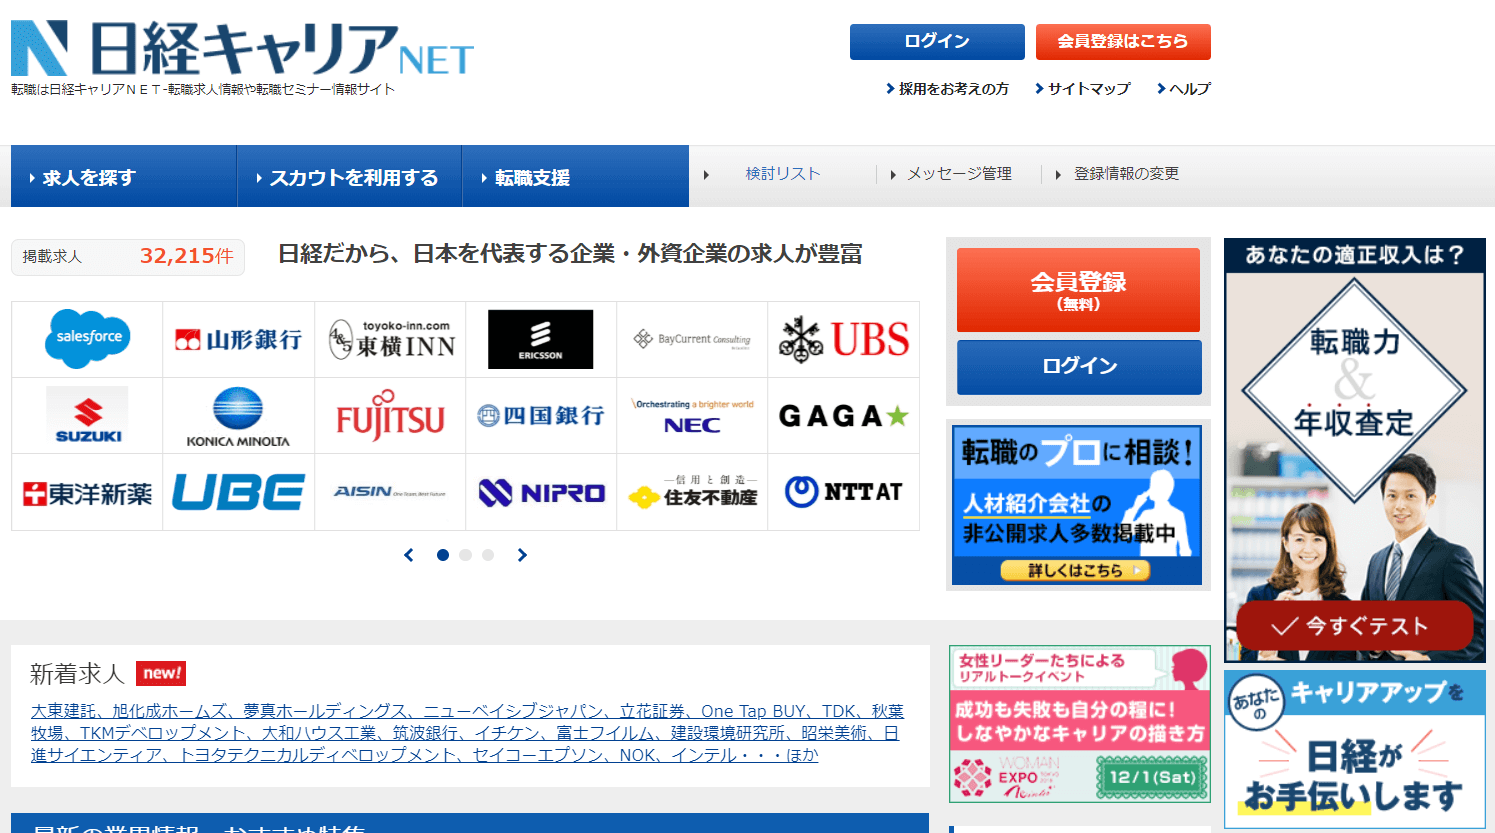Select the NIPRO logo tile
The height and width of the screenshot is (833, 1495).
tap(541, 493)
